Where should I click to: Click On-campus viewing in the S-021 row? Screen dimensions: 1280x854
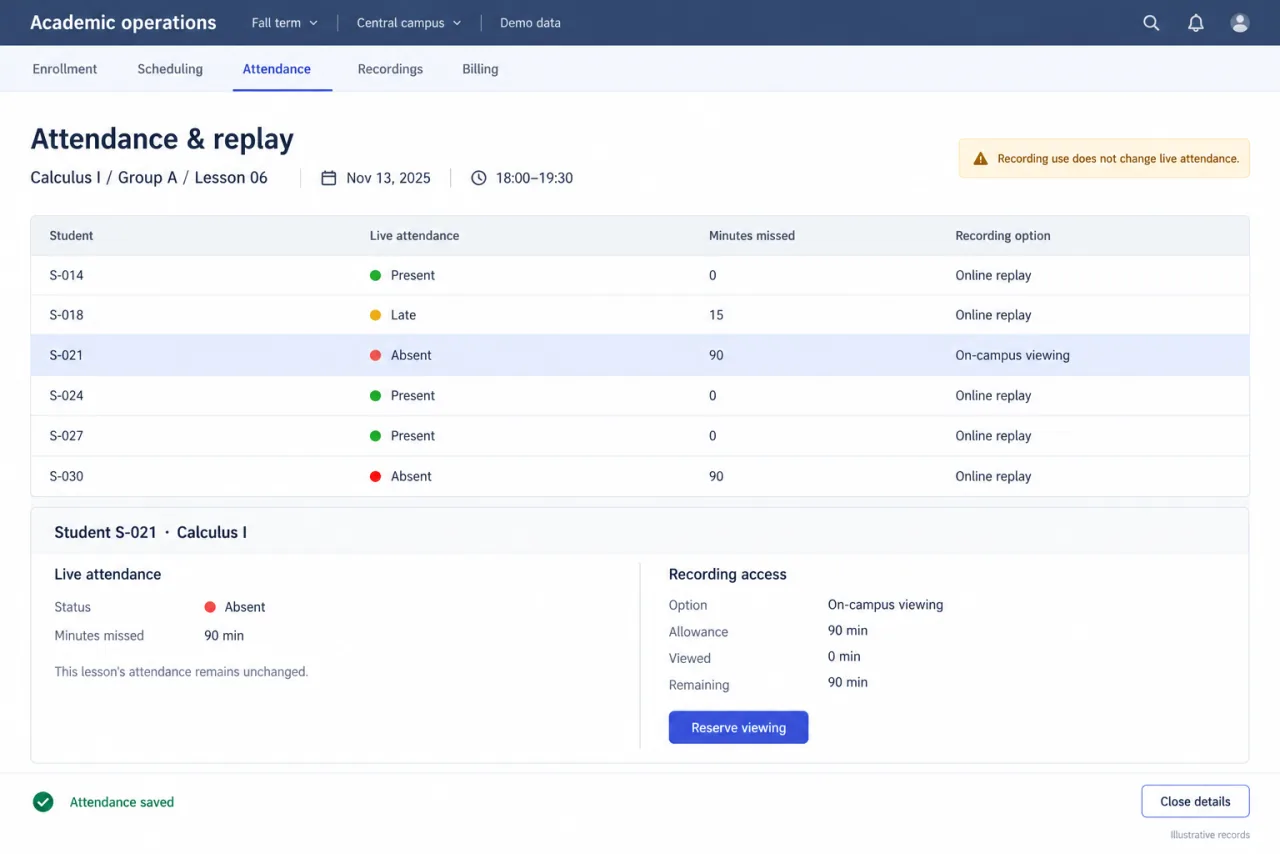click(x=1012, y=355)
